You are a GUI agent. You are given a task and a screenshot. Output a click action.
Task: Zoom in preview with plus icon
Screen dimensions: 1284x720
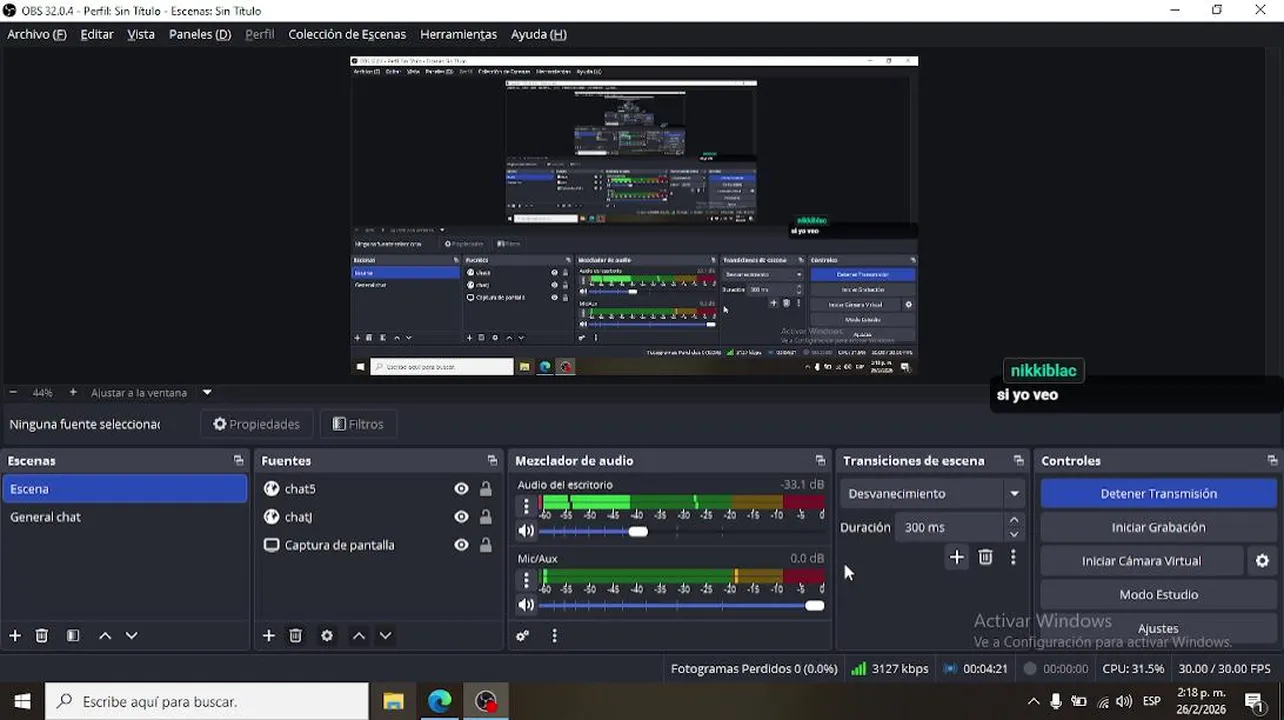click(x=73, y=392)
